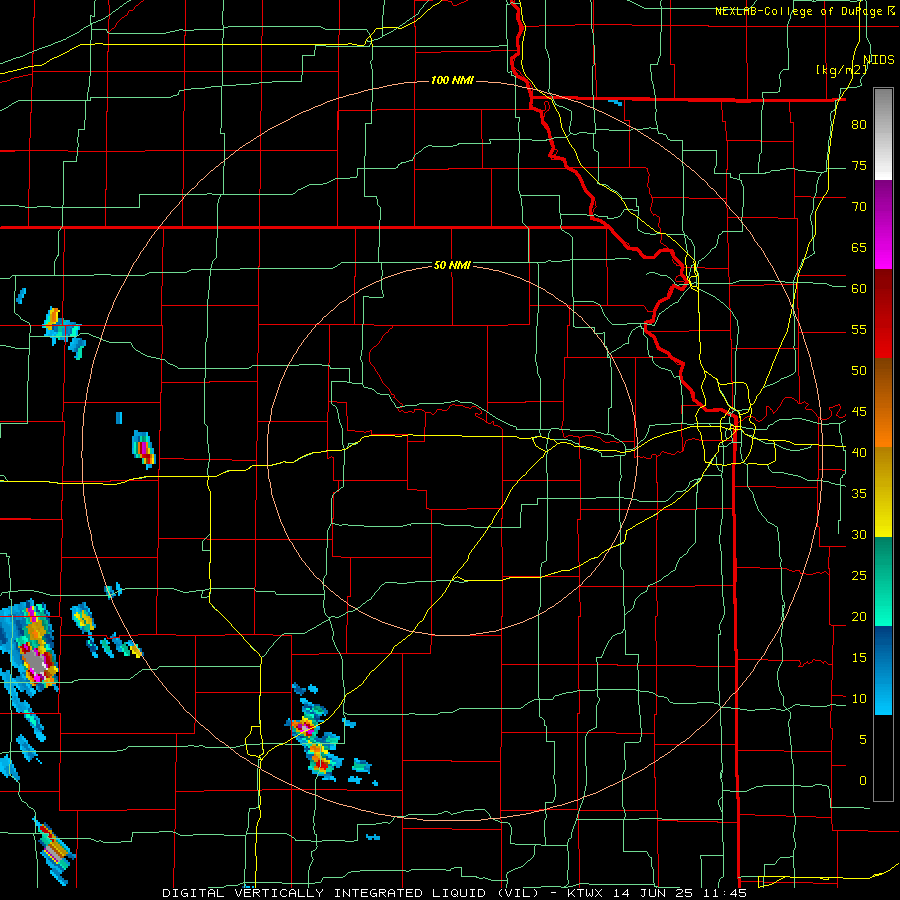Click the 5 value on the color scale
This screenshot has height=900, width=900.
point(863,740)
